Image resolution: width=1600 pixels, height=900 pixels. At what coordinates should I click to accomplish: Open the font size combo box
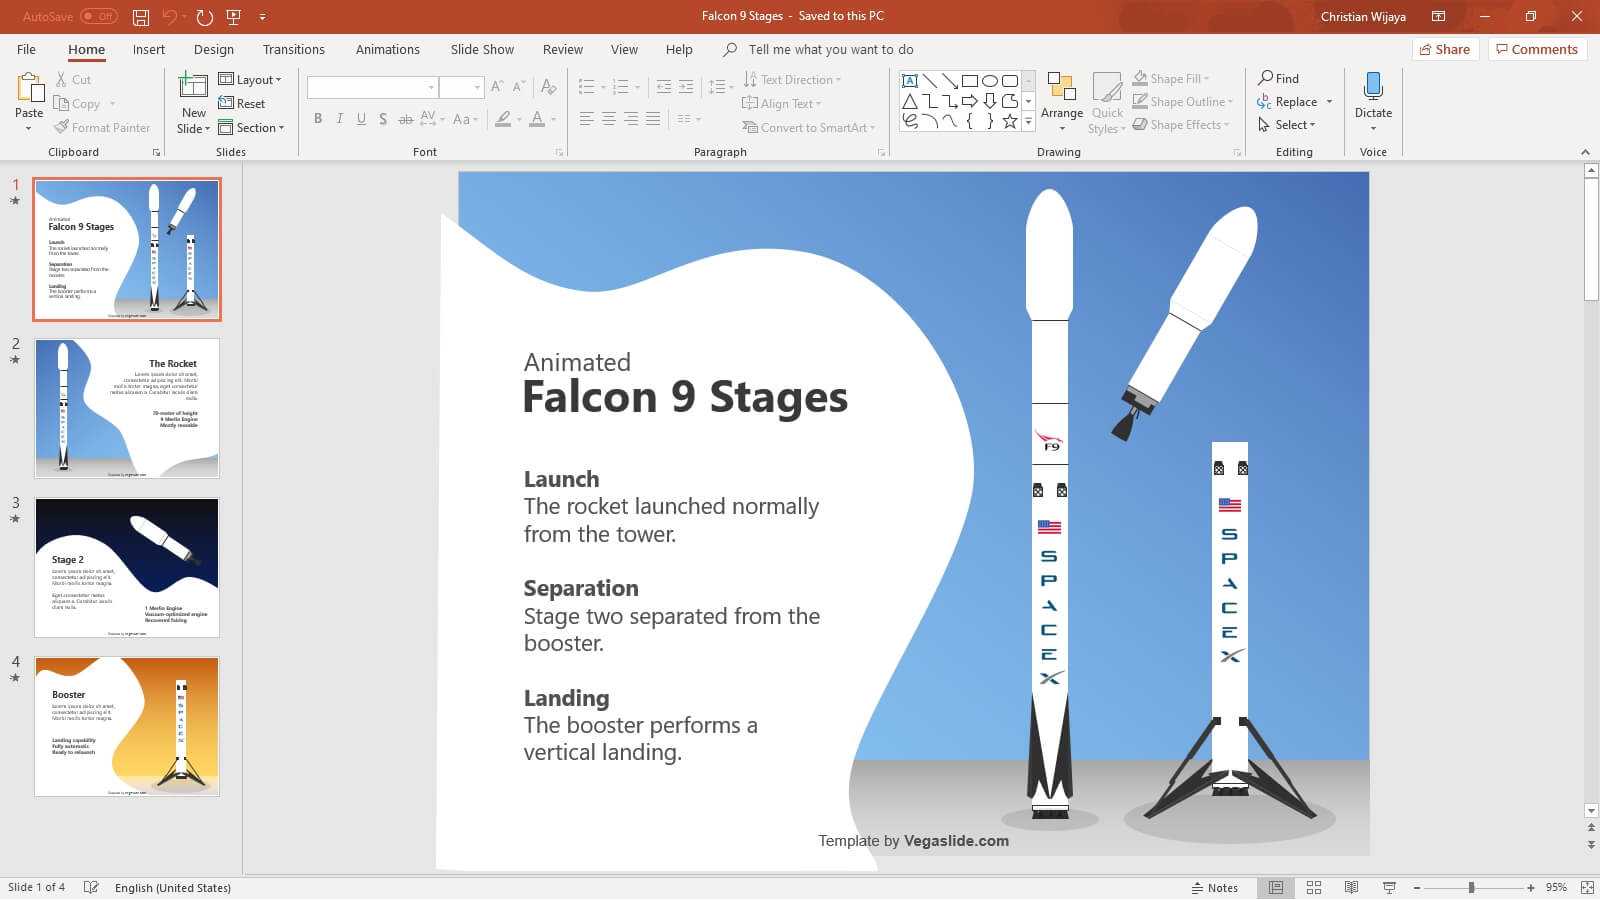461,87
